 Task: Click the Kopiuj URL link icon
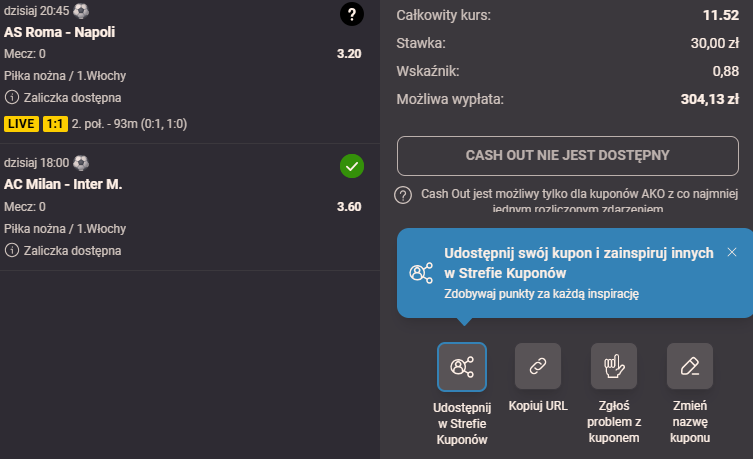(x=538, y=366)
